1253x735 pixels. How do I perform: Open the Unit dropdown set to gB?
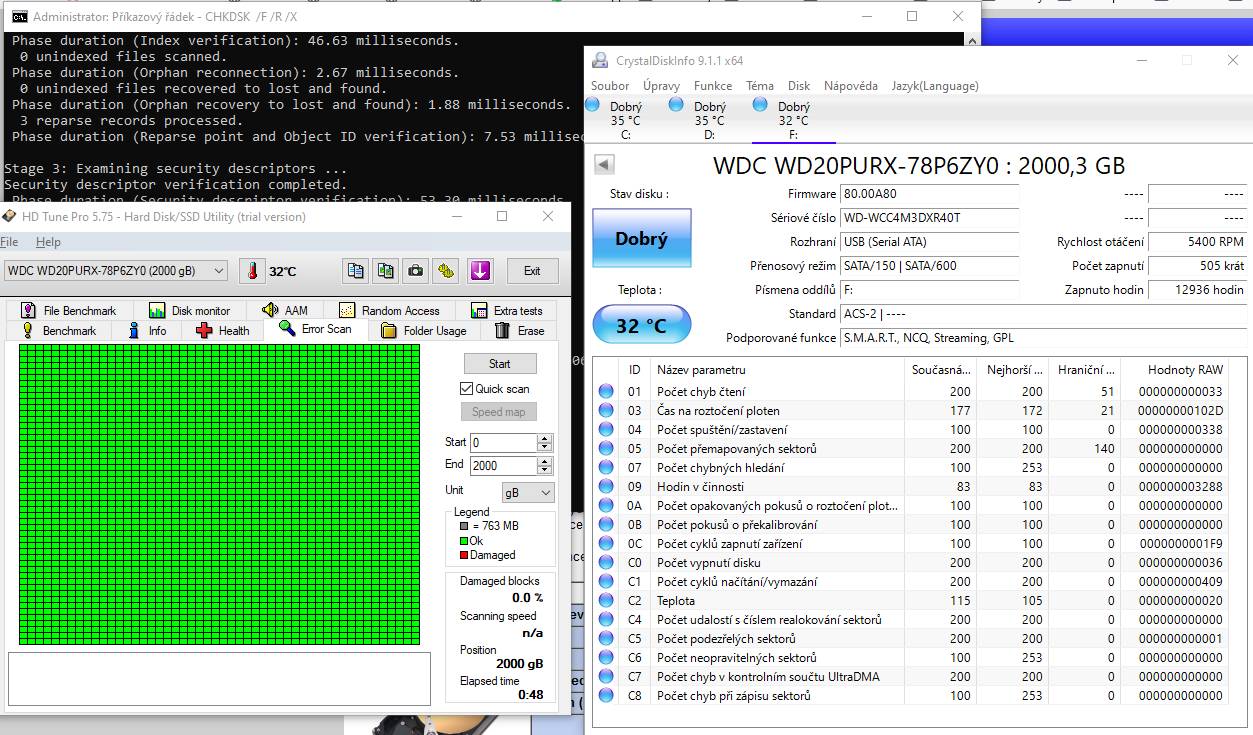[x=528, y=492]
